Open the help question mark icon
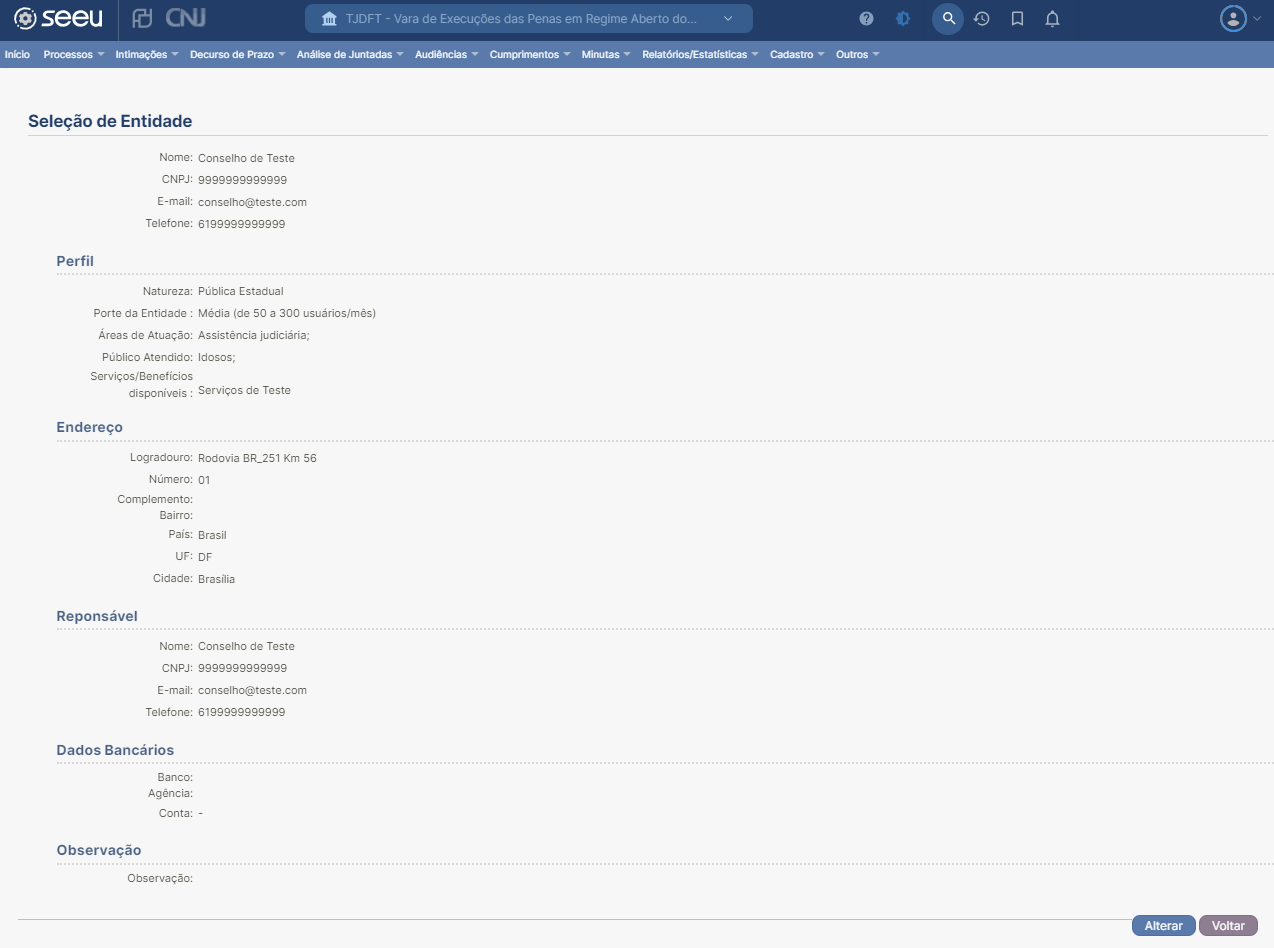The width and height of the screenshot is (1274, 948). pyautogui.click(x=866, y=19)
